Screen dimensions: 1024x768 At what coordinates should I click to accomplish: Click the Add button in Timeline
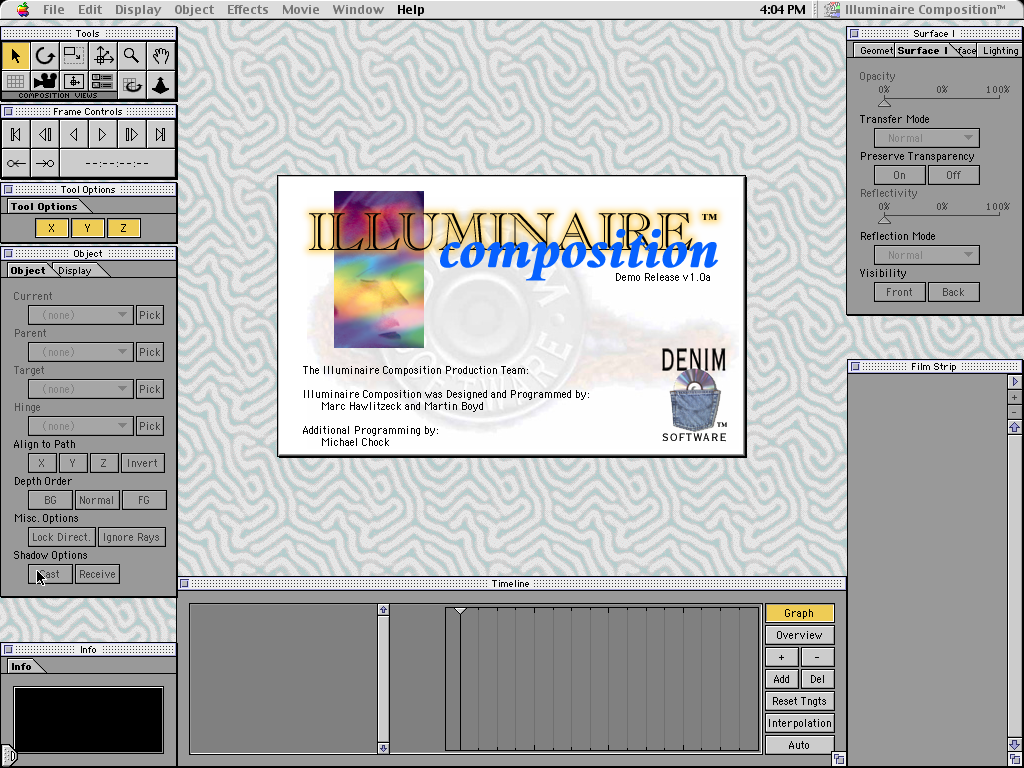coord(781,679)
